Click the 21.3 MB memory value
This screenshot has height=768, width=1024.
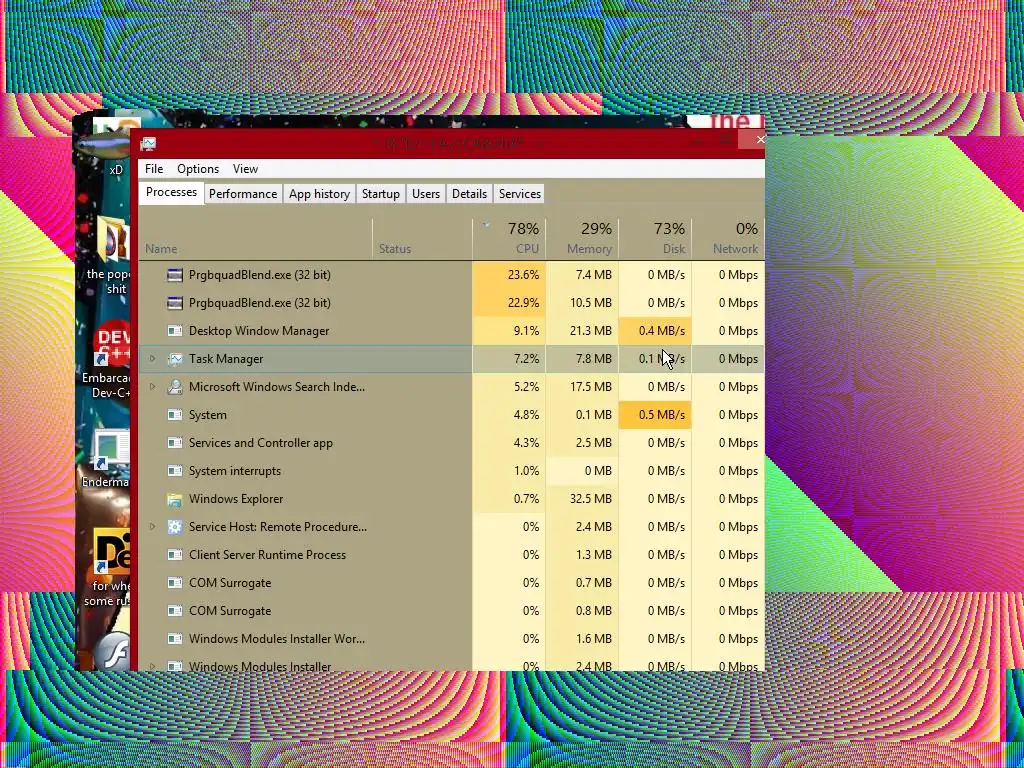pos(591,331)
